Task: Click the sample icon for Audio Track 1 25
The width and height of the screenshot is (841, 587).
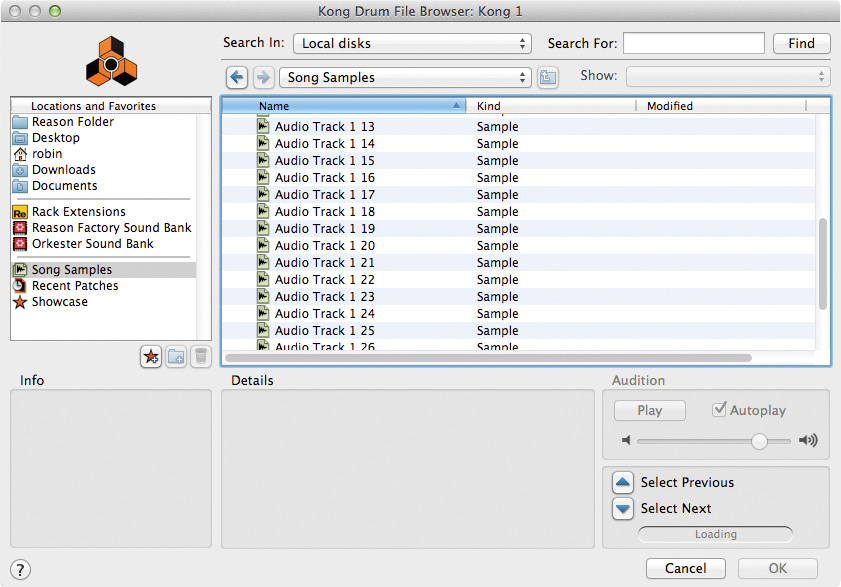Action: point(263,331)
